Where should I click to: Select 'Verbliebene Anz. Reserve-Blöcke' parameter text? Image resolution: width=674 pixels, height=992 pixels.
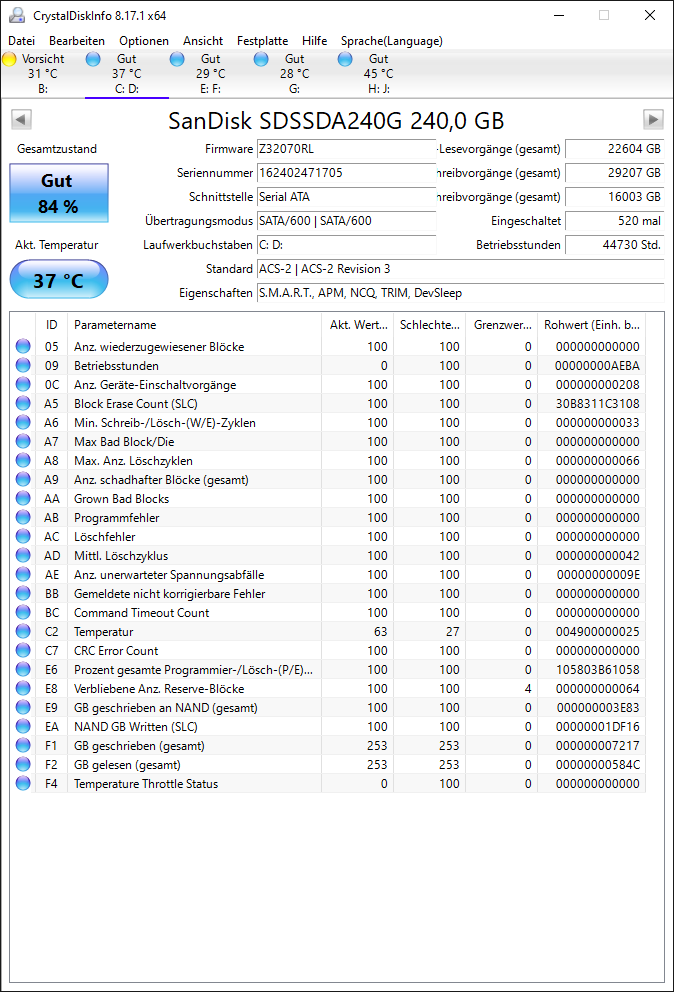coord(159,688)
